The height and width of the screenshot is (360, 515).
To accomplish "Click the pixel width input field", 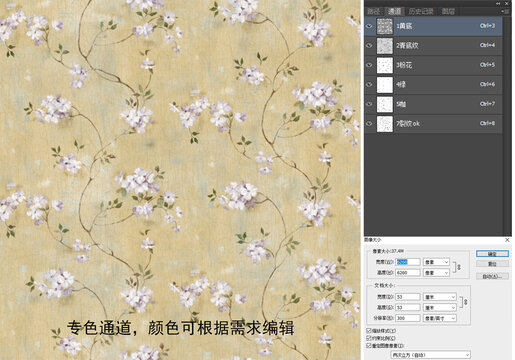I will (x=408, y=262).
